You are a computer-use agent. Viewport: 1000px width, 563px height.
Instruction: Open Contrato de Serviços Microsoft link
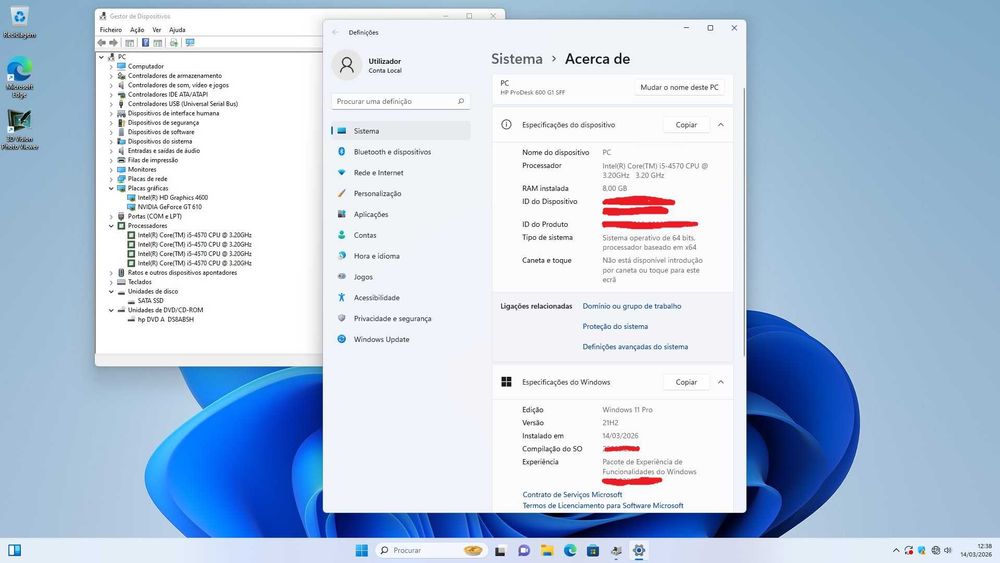pos(572,494)
